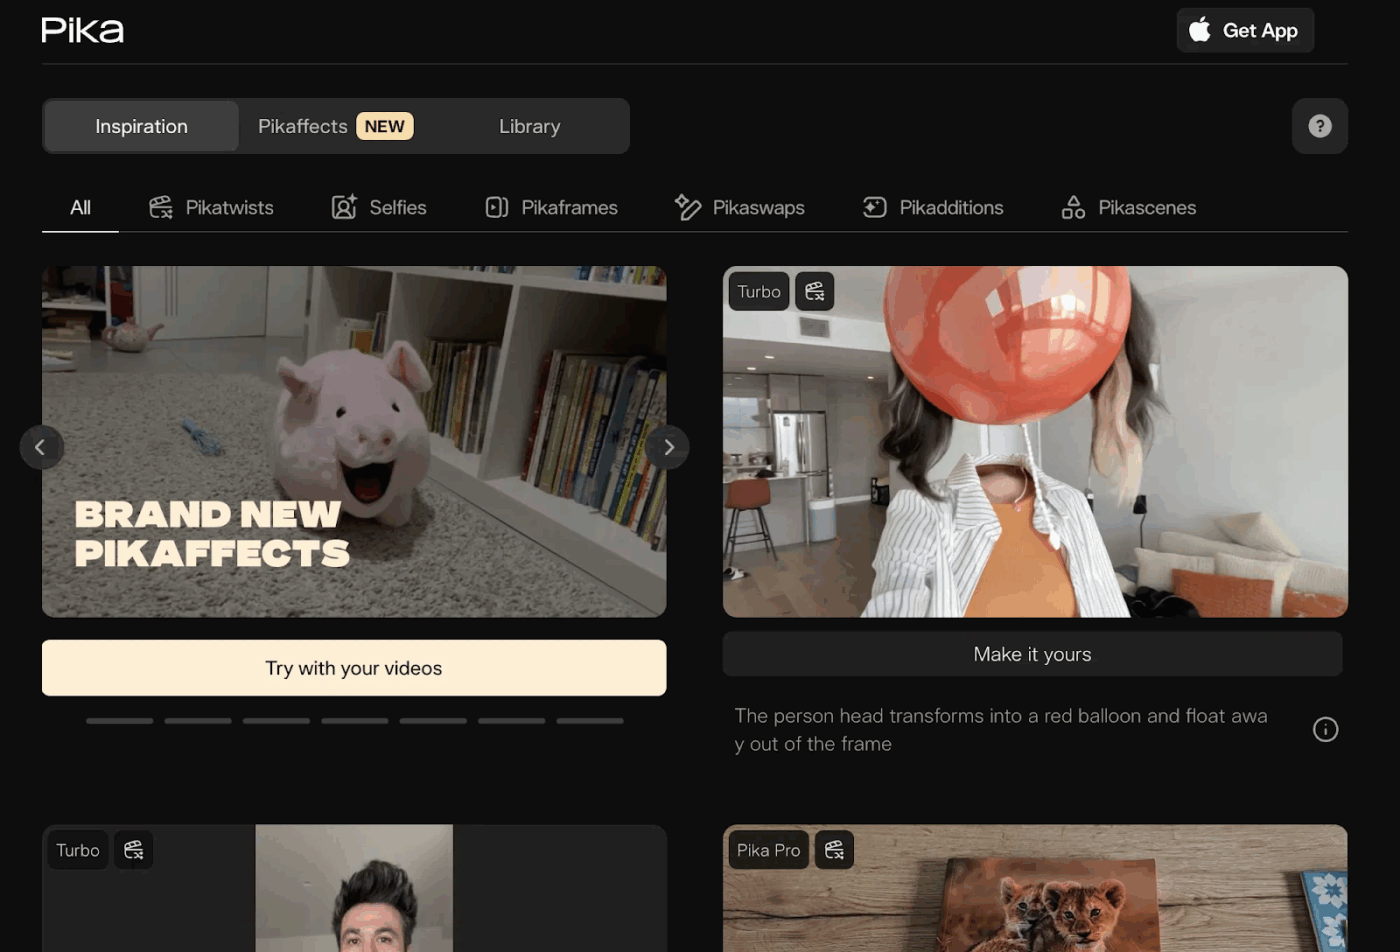Expand the next carousel slide with right arrow
Viewport: 1400px width, 952px height.
tap(666, 447)
